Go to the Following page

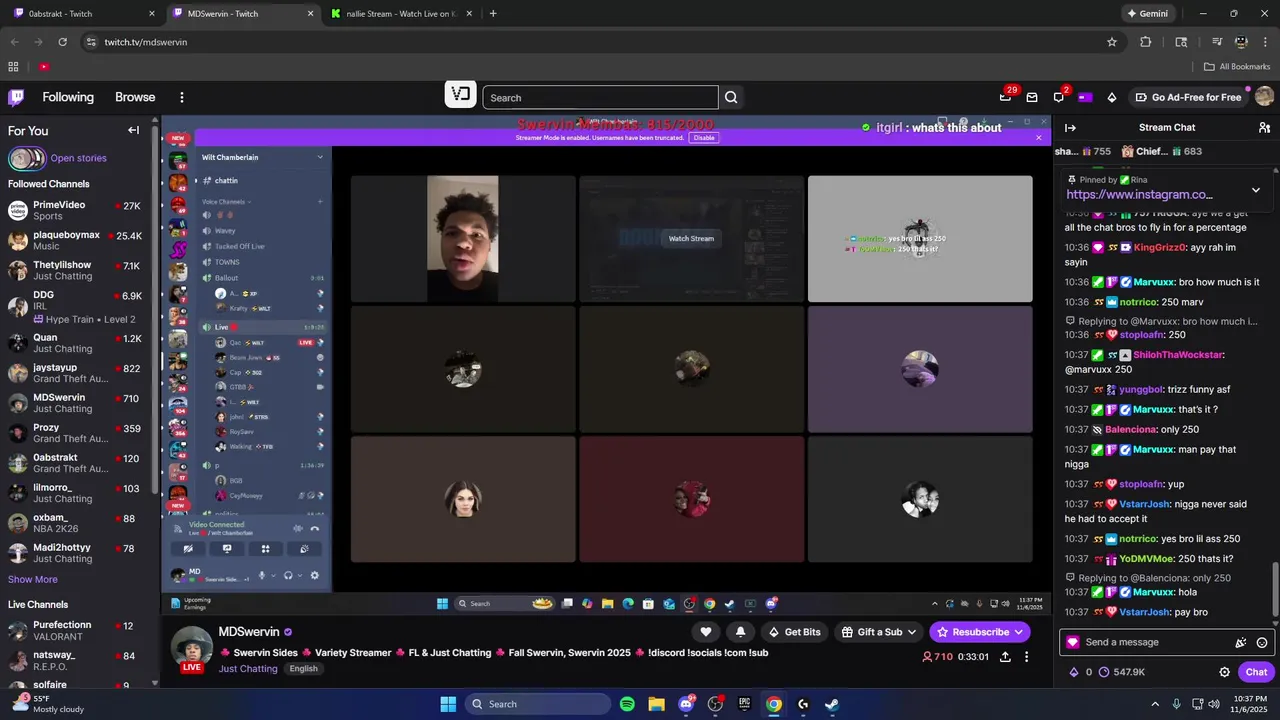[68, 97]
